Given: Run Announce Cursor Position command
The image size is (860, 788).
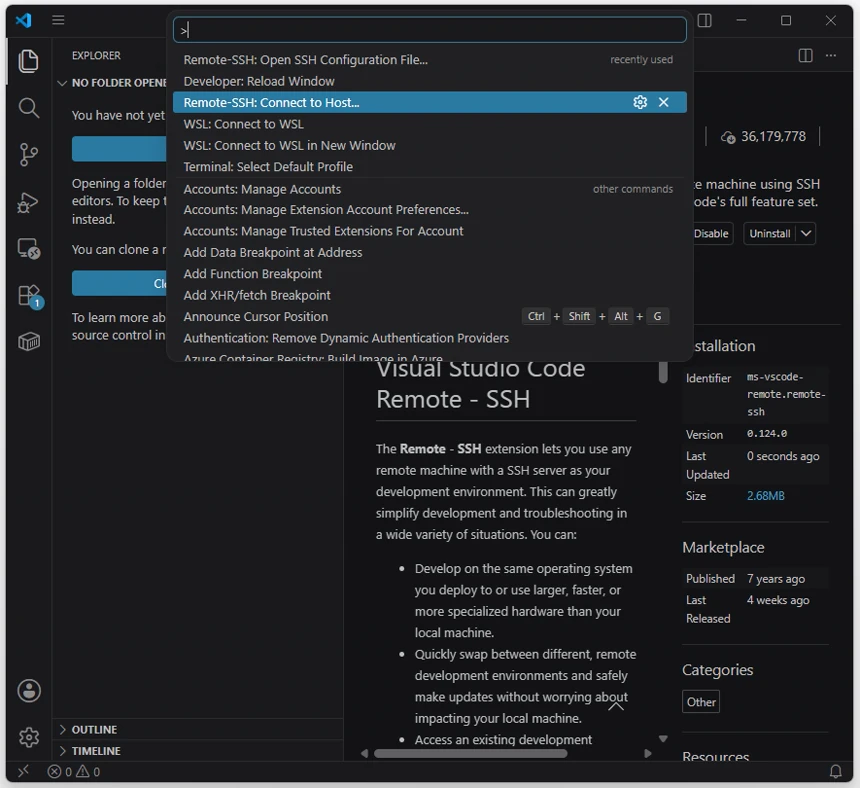Looking at the screenshot, I should [x=429, y=316].
